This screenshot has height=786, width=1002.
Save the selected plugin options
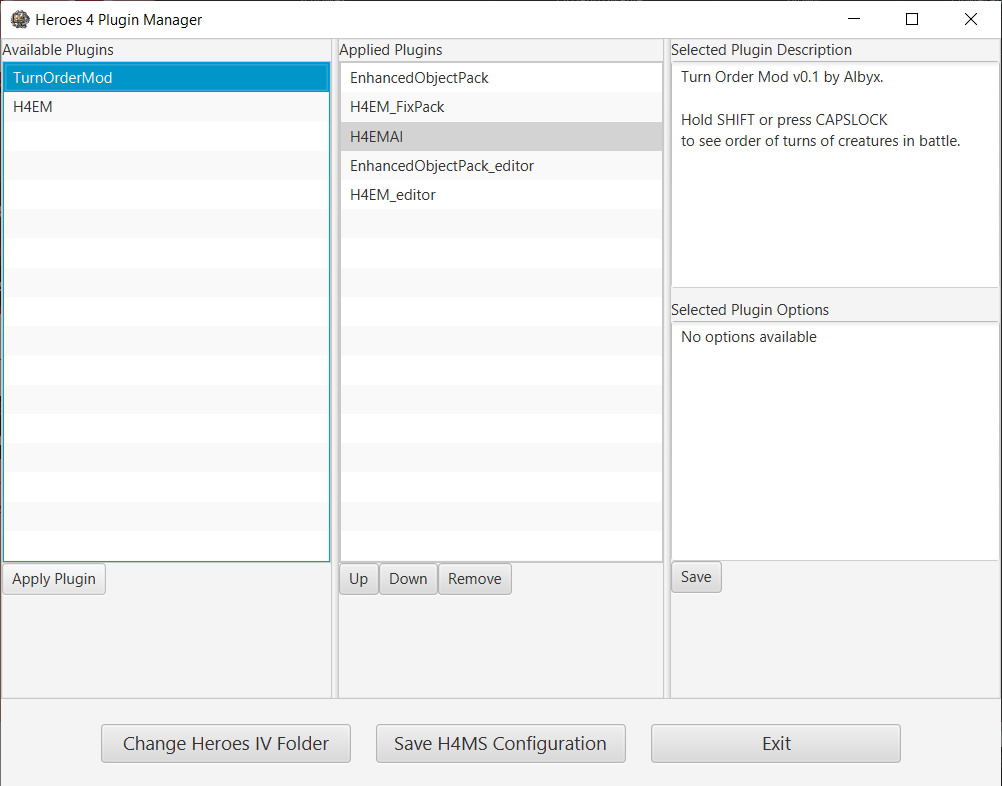point(697,577)
